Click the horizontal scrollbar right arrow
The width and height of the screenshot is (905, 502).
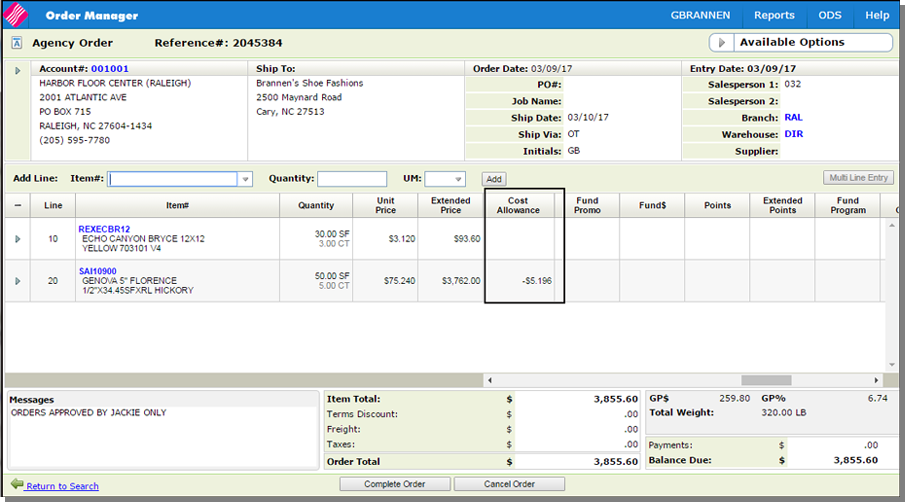(x=876, y=380)
